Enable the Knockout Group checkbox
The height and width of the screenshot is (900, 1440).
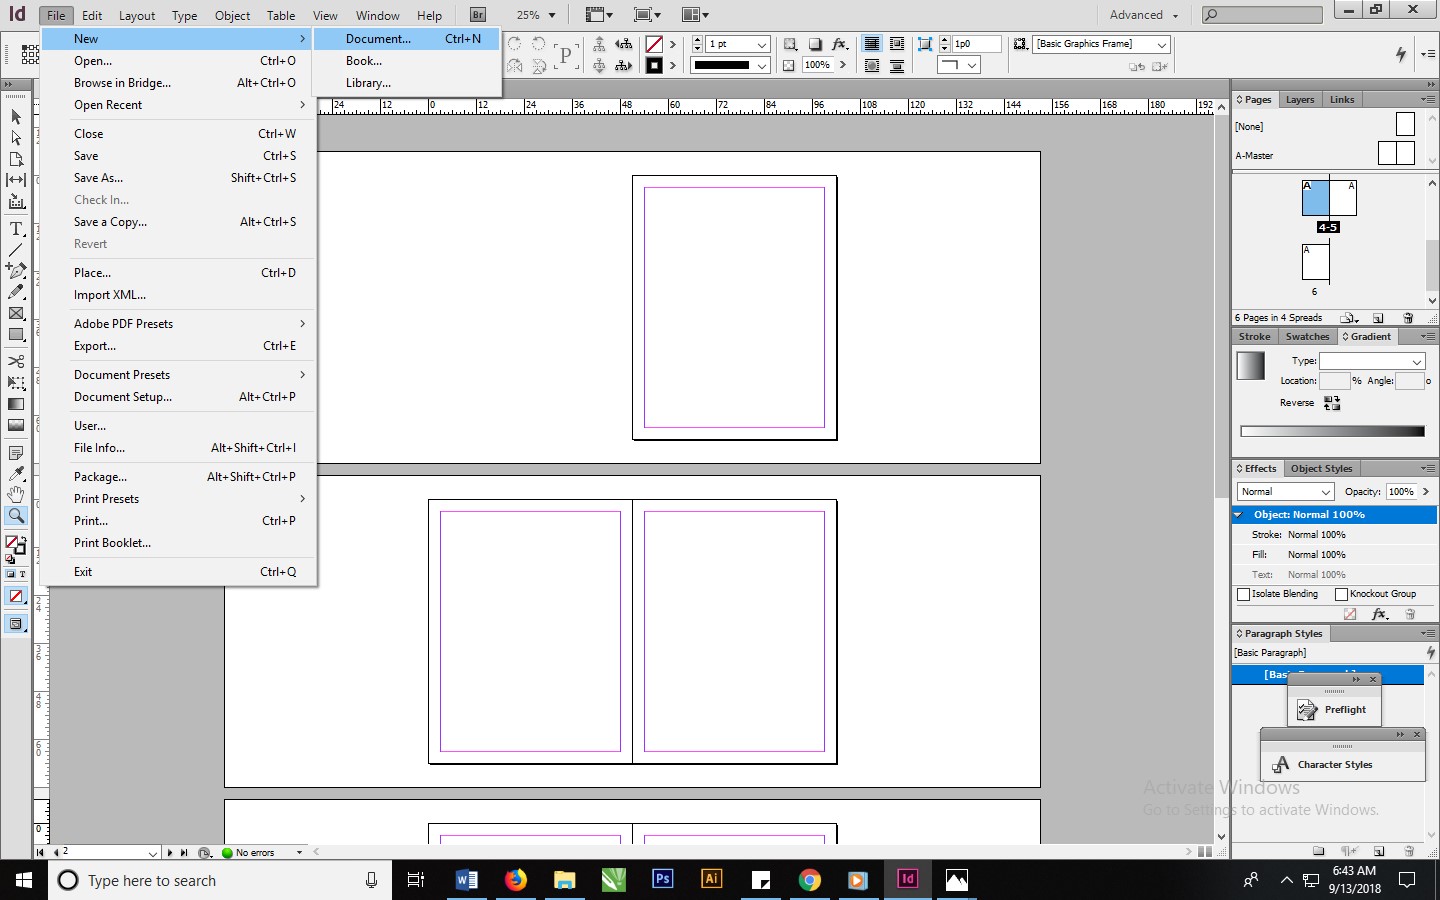(x=1342, y=594)
